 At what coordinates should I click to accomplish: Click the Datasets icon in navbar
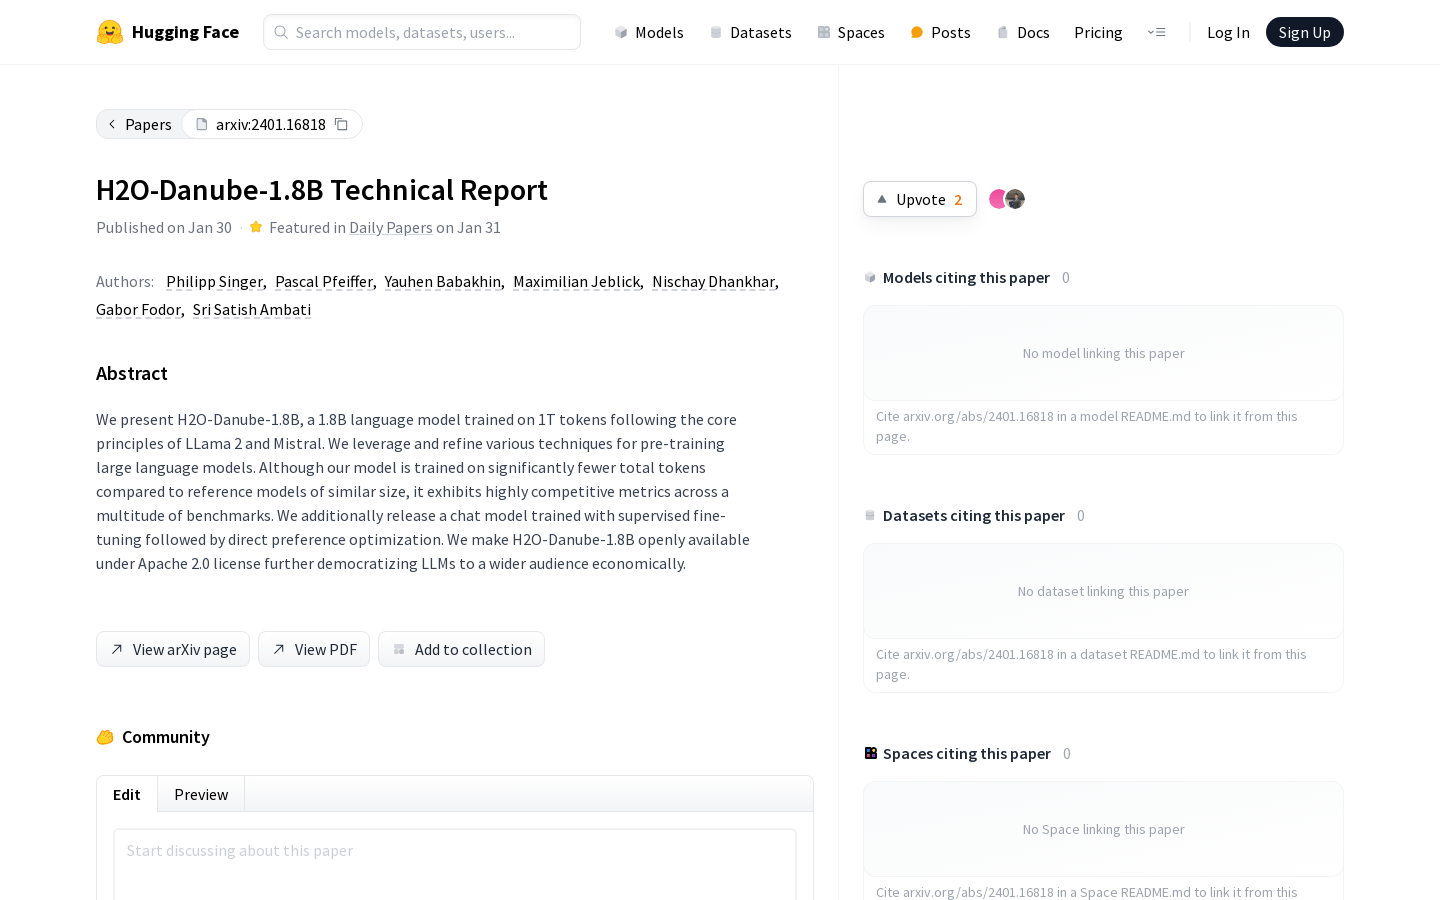(716, 32)
